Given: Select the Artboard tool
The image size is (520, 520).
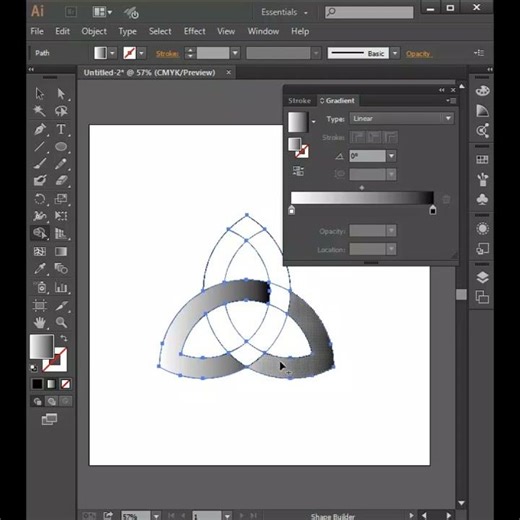Looking at the screenshot, I should (40, 305).
